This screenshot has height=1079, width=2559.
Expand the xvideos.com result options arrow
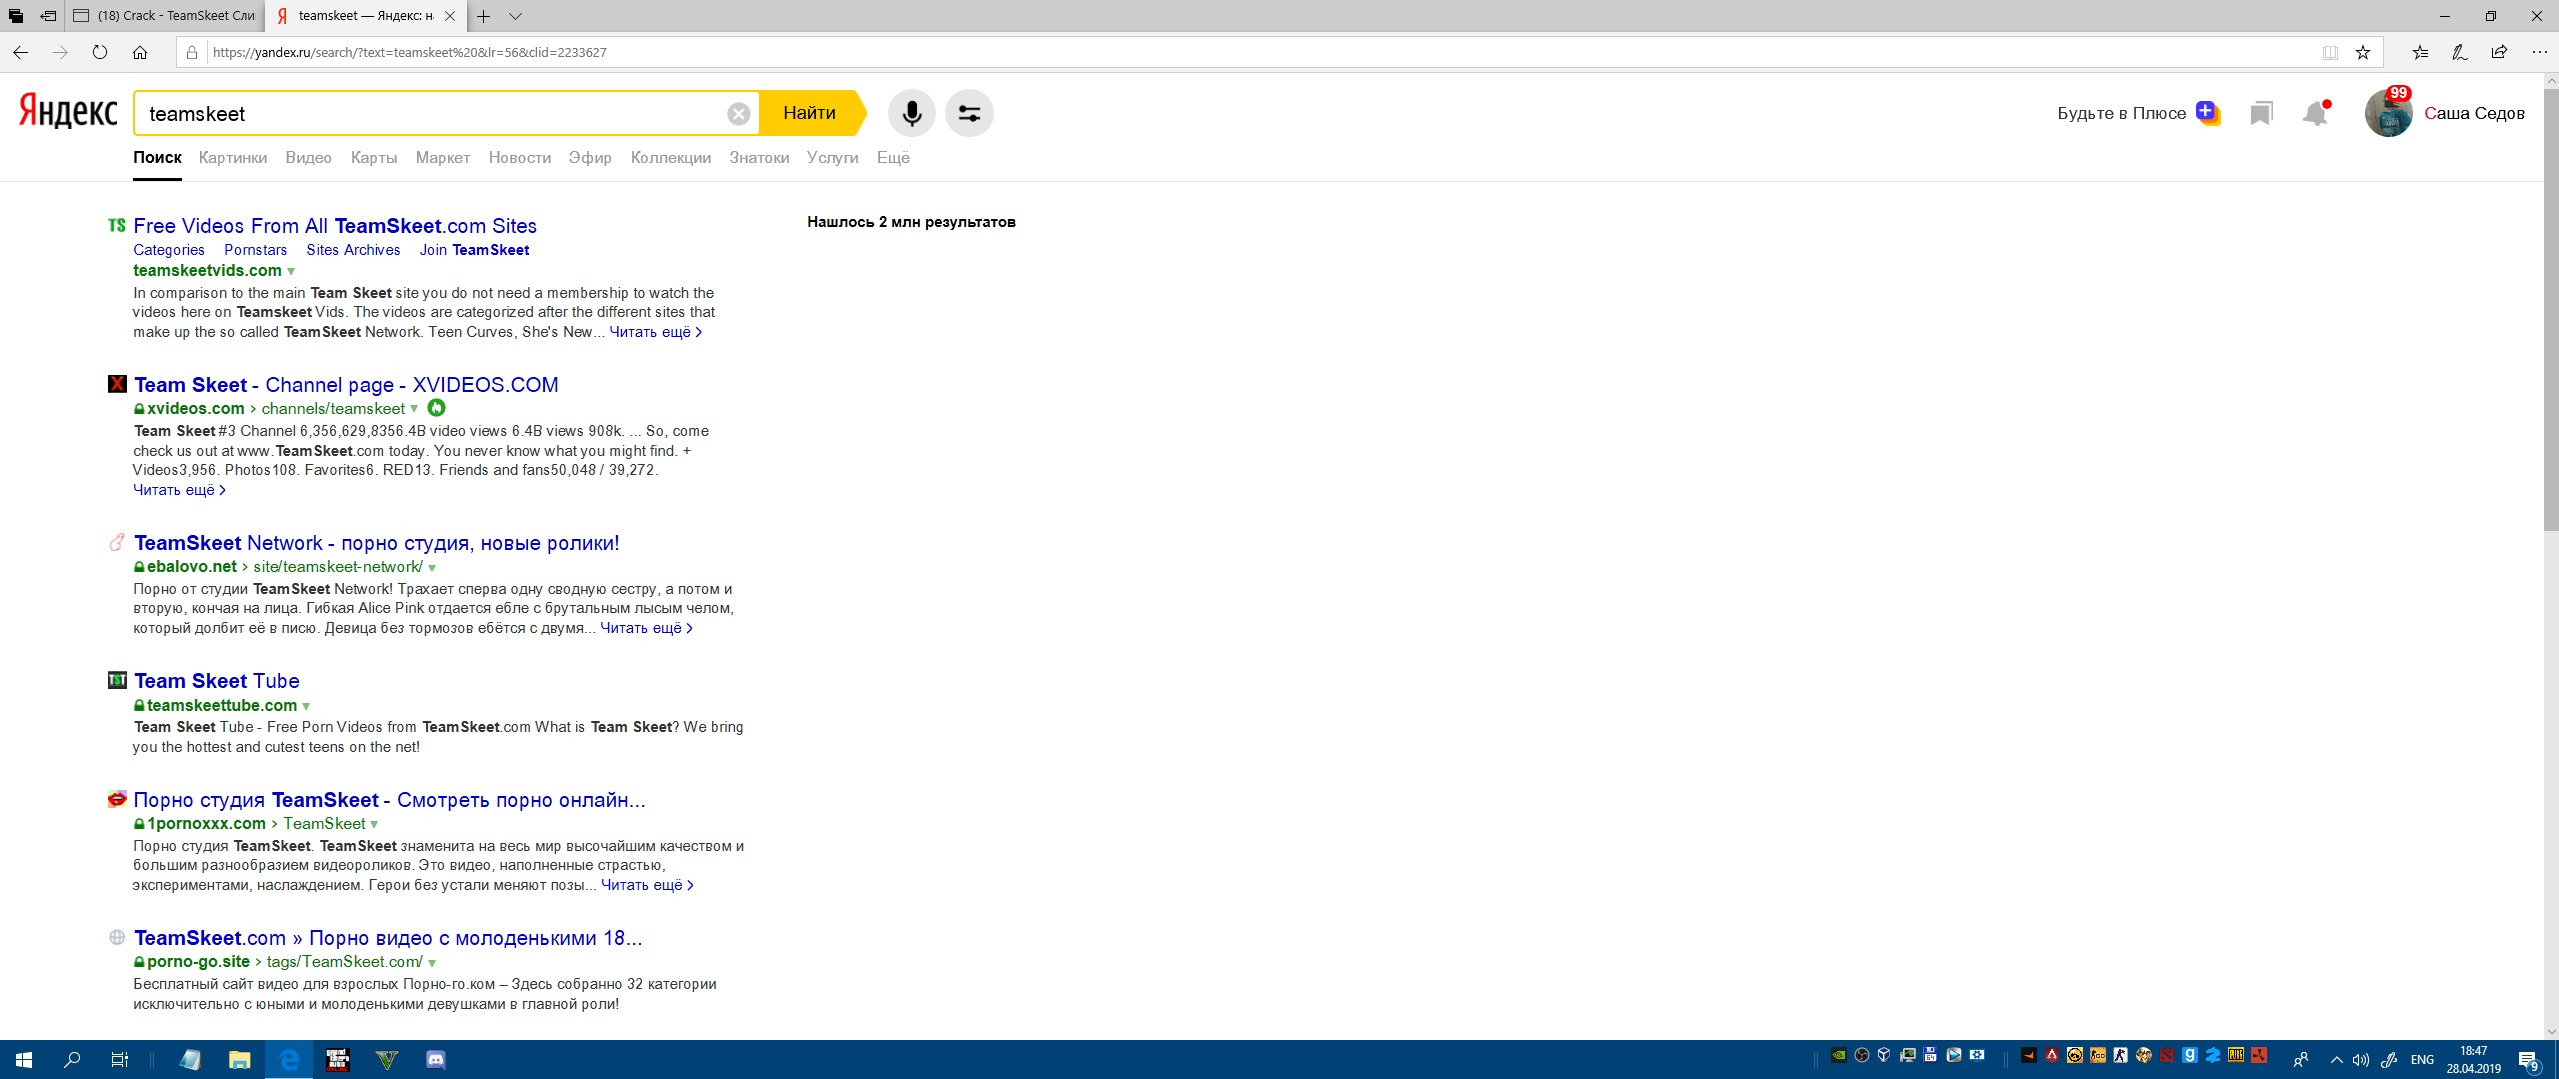414,409
